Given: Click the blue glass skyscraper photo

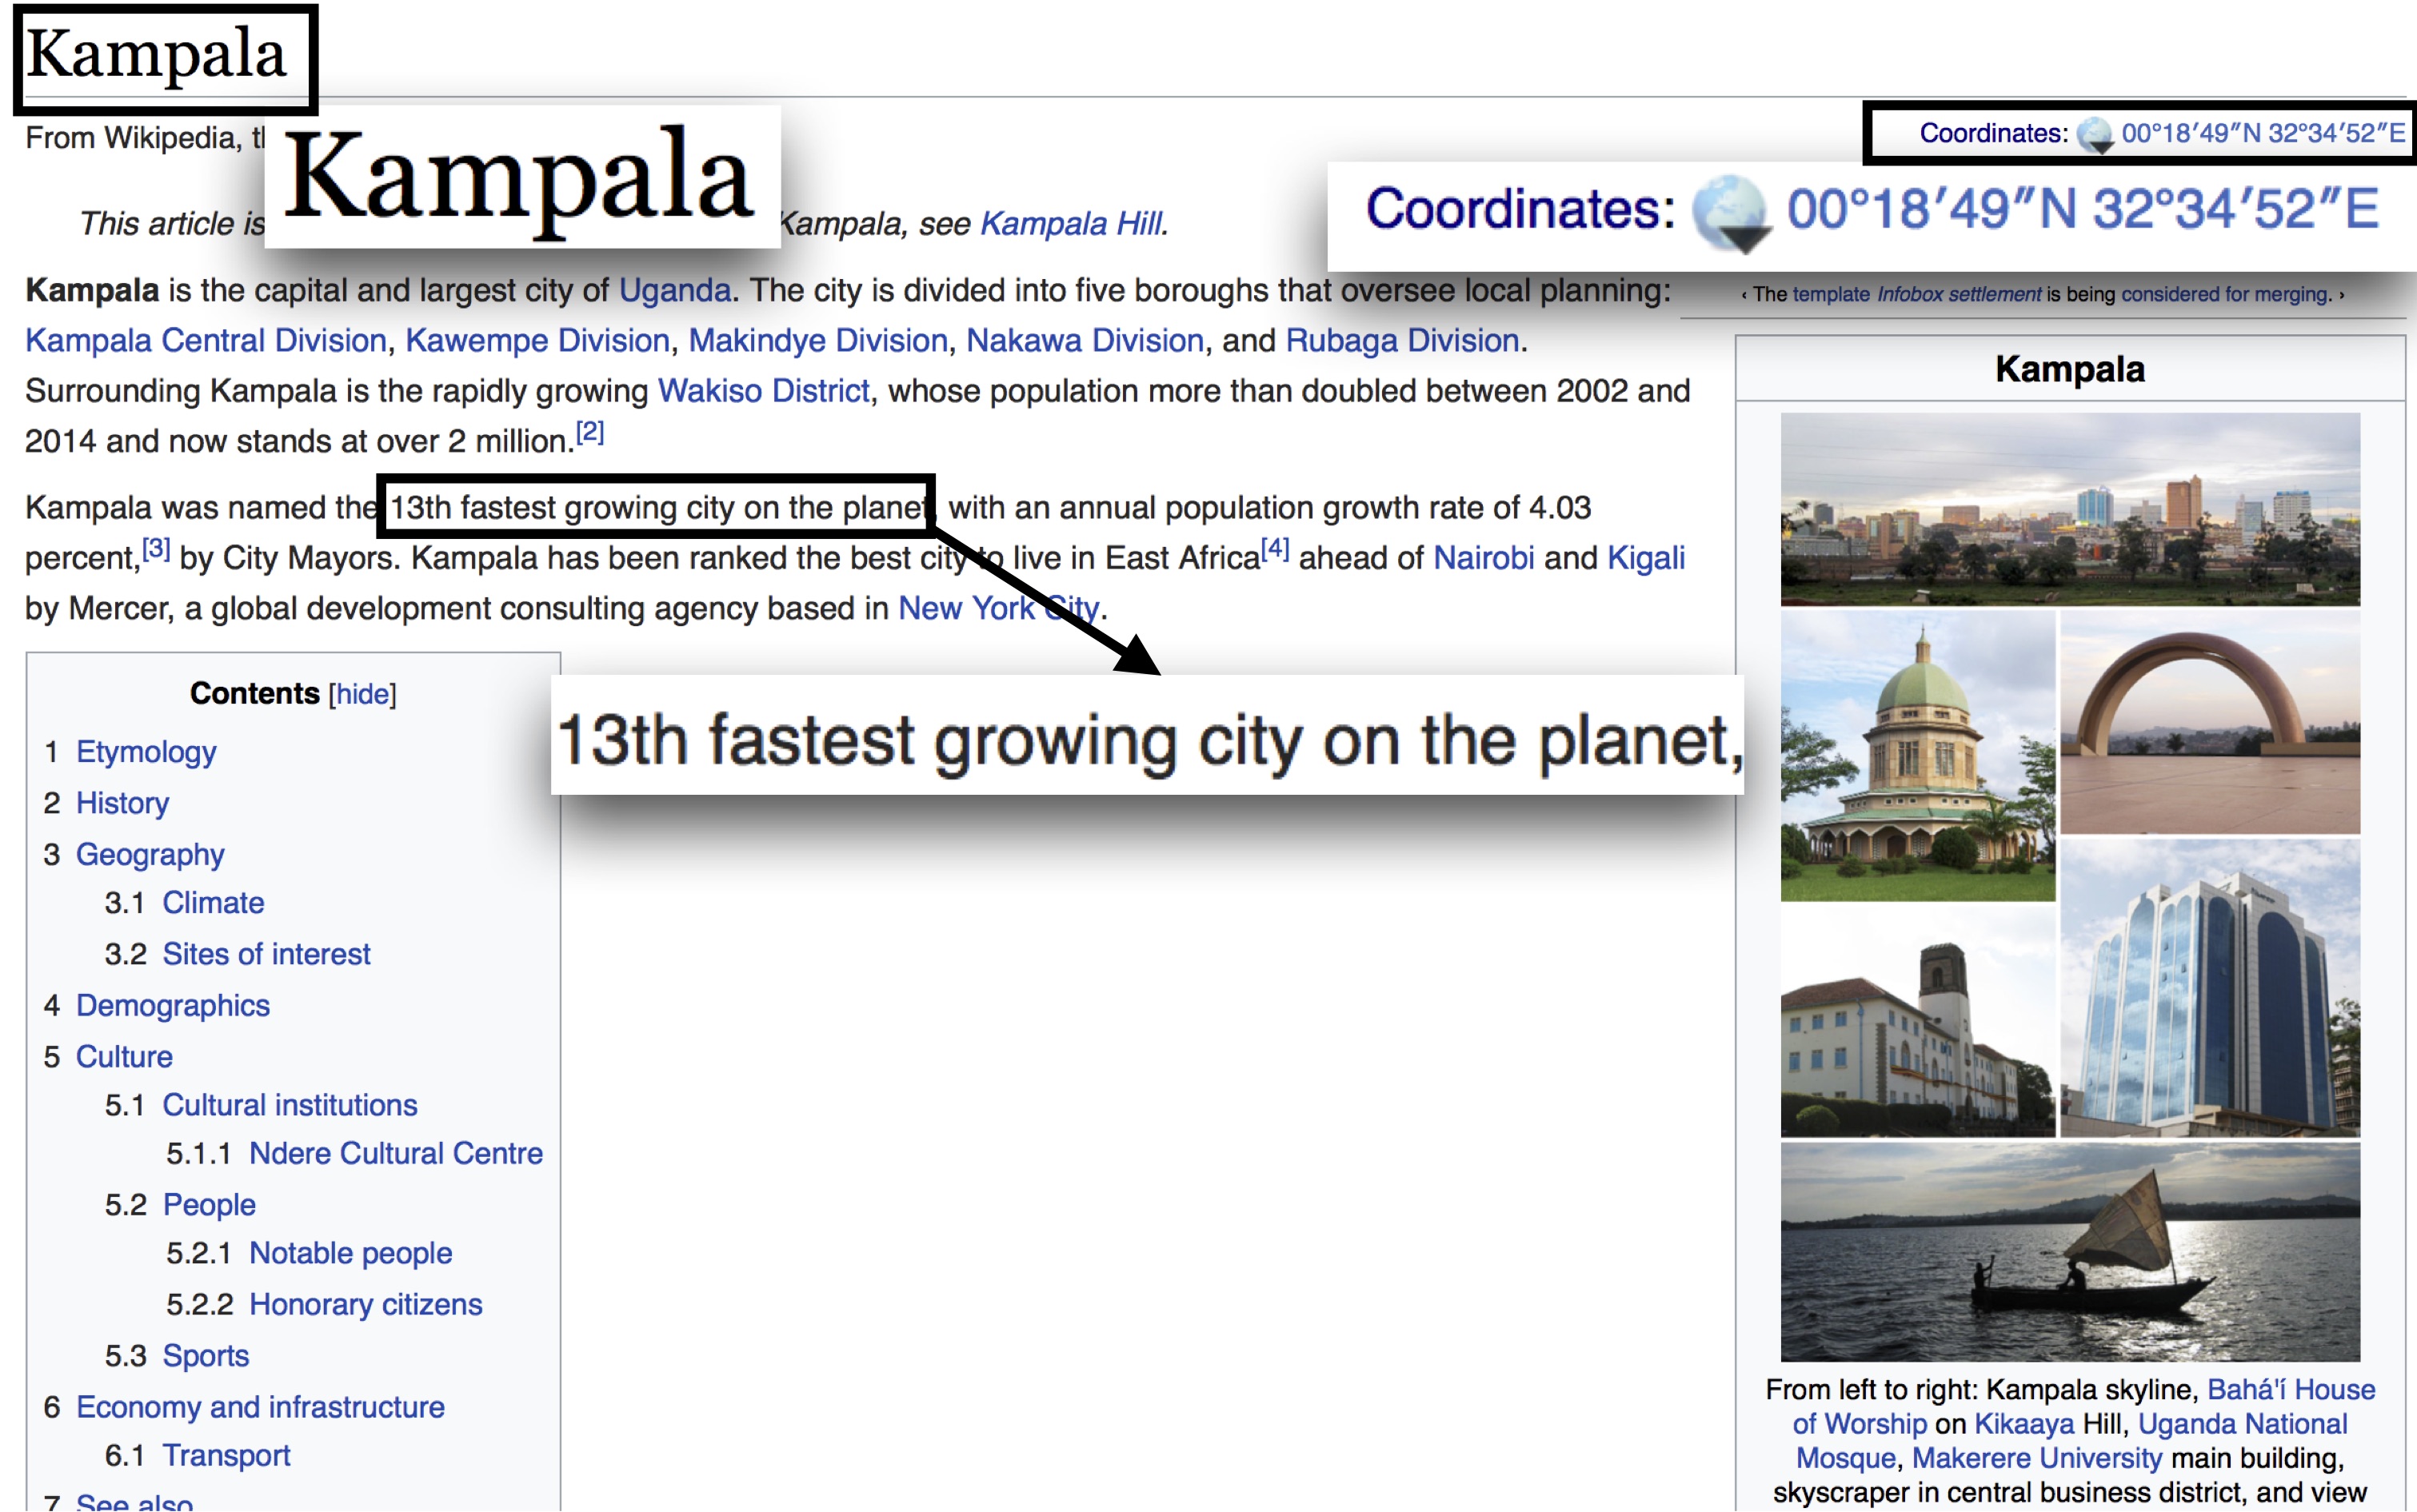Looking at the screenshot, I should (2210, 988).
